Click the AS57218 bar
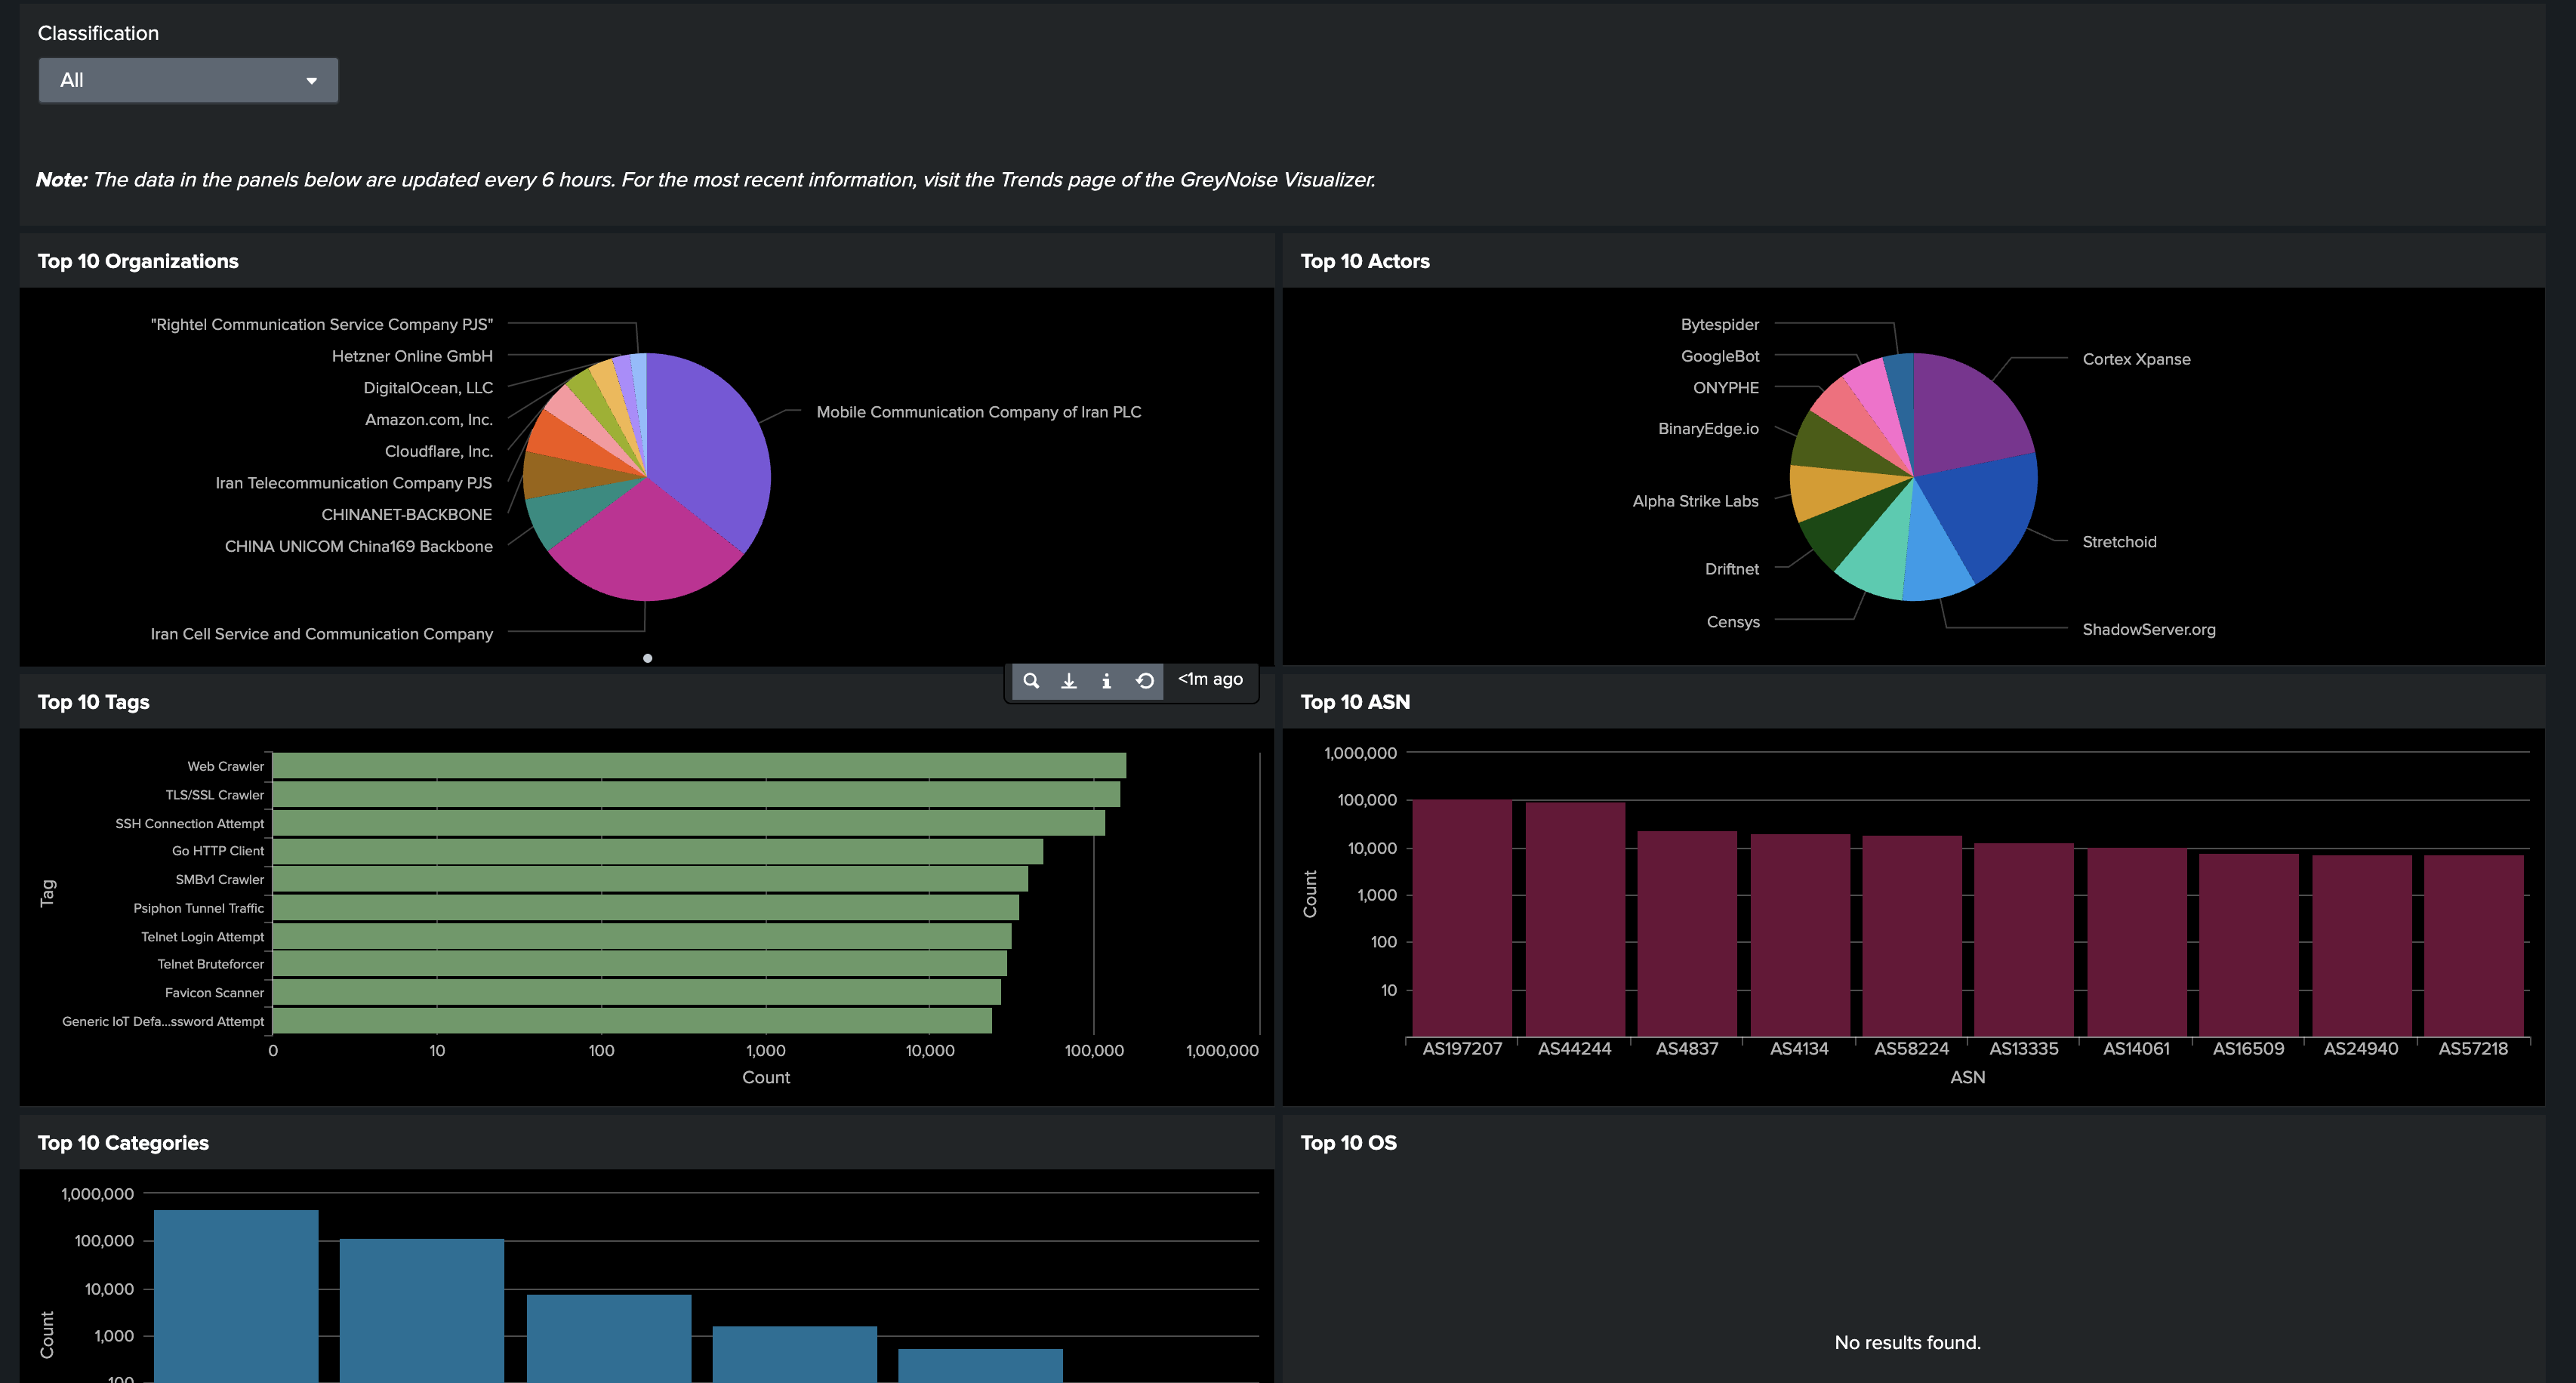2576x1383 pixels. click(x=2473, y=945)
